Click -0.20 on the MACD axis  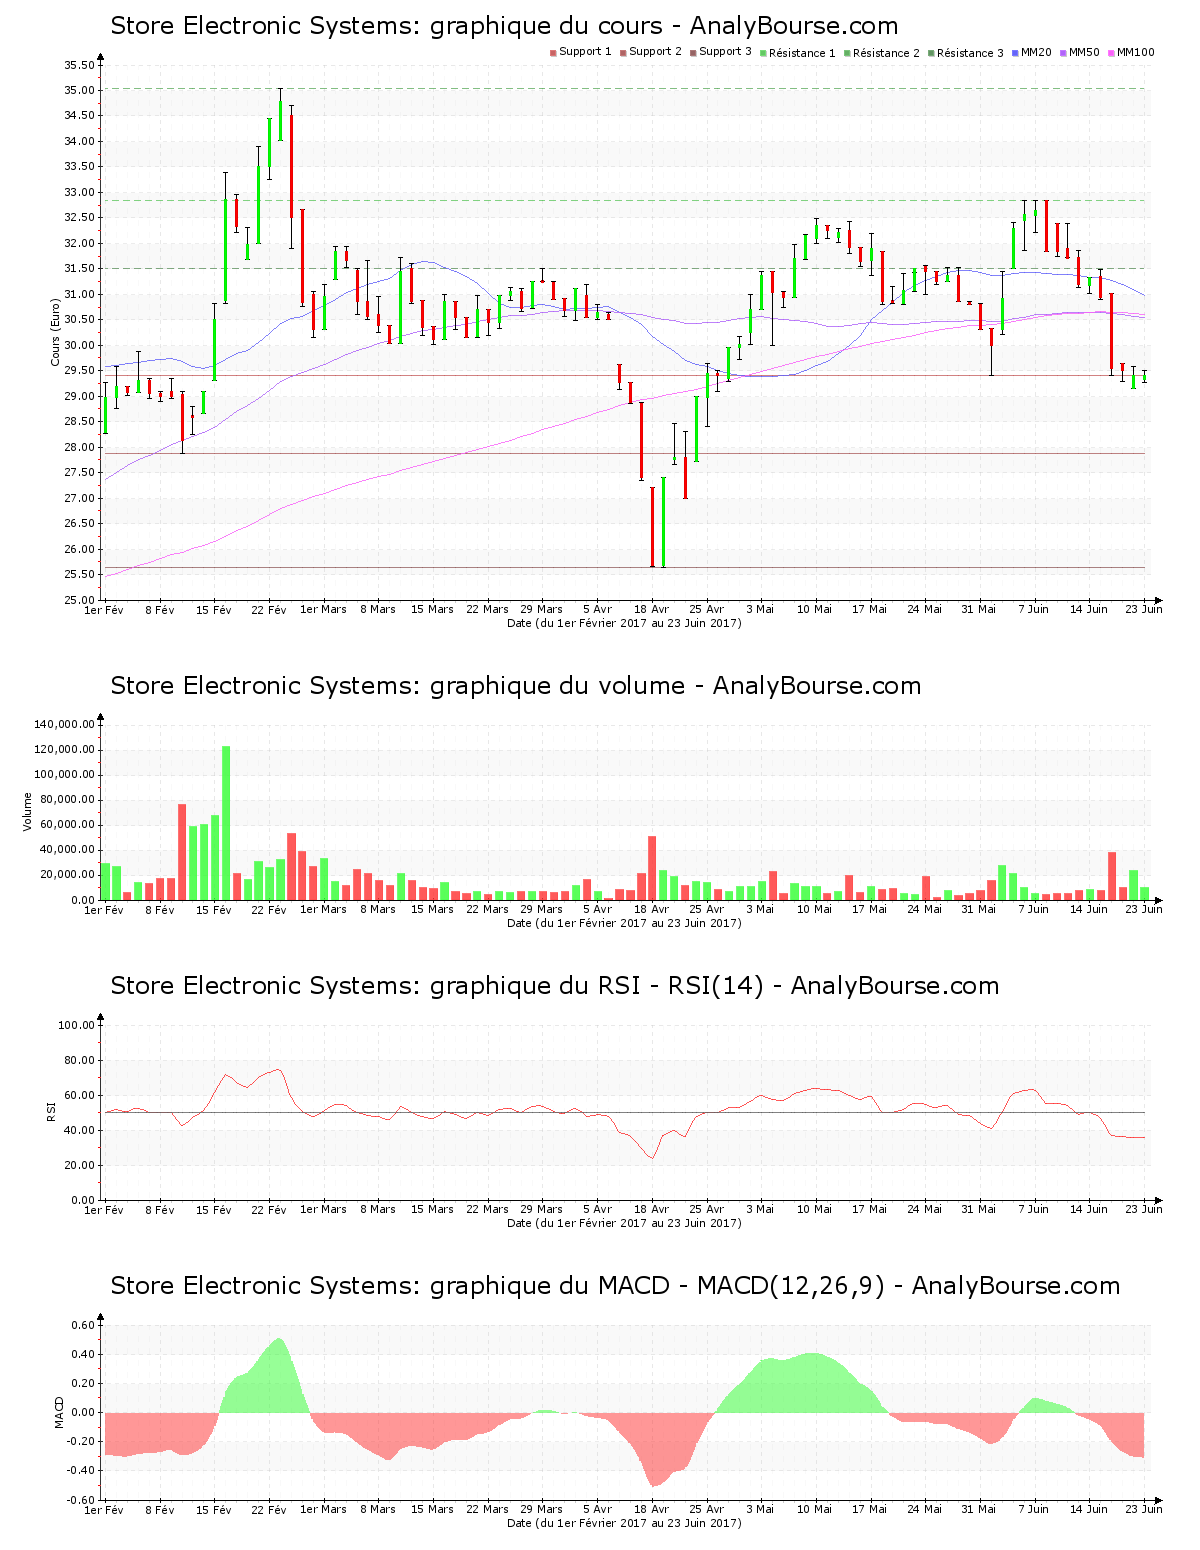(x=82, y=1441)
